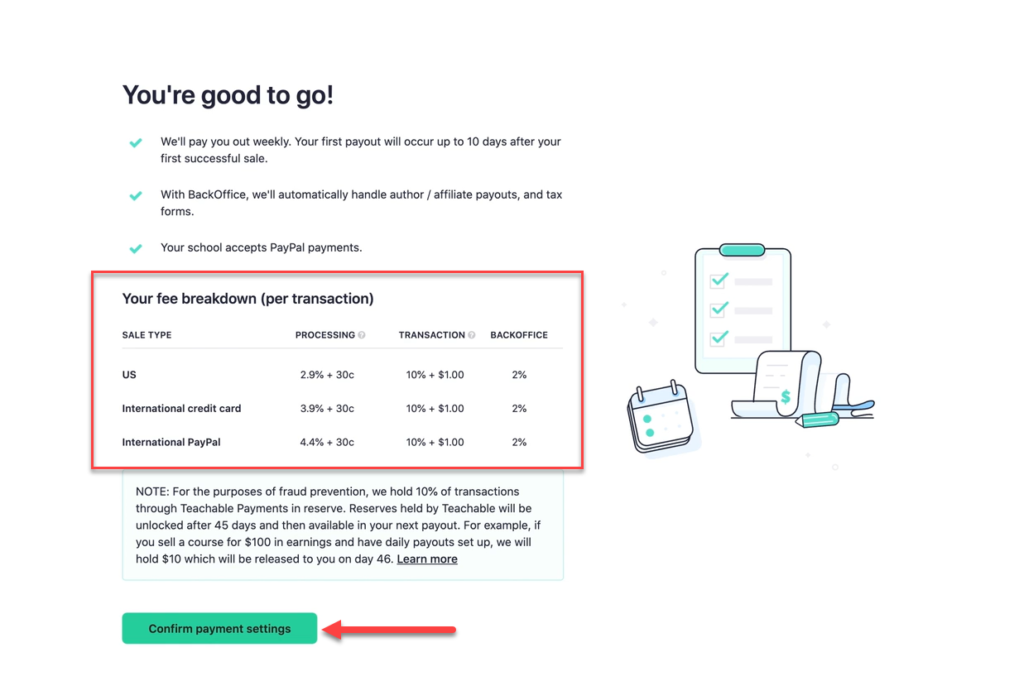This screenshot has width=1024, height=681.
Task: Click the Processing column help icon
Action: pyautogui.click(x=362, y=335)
